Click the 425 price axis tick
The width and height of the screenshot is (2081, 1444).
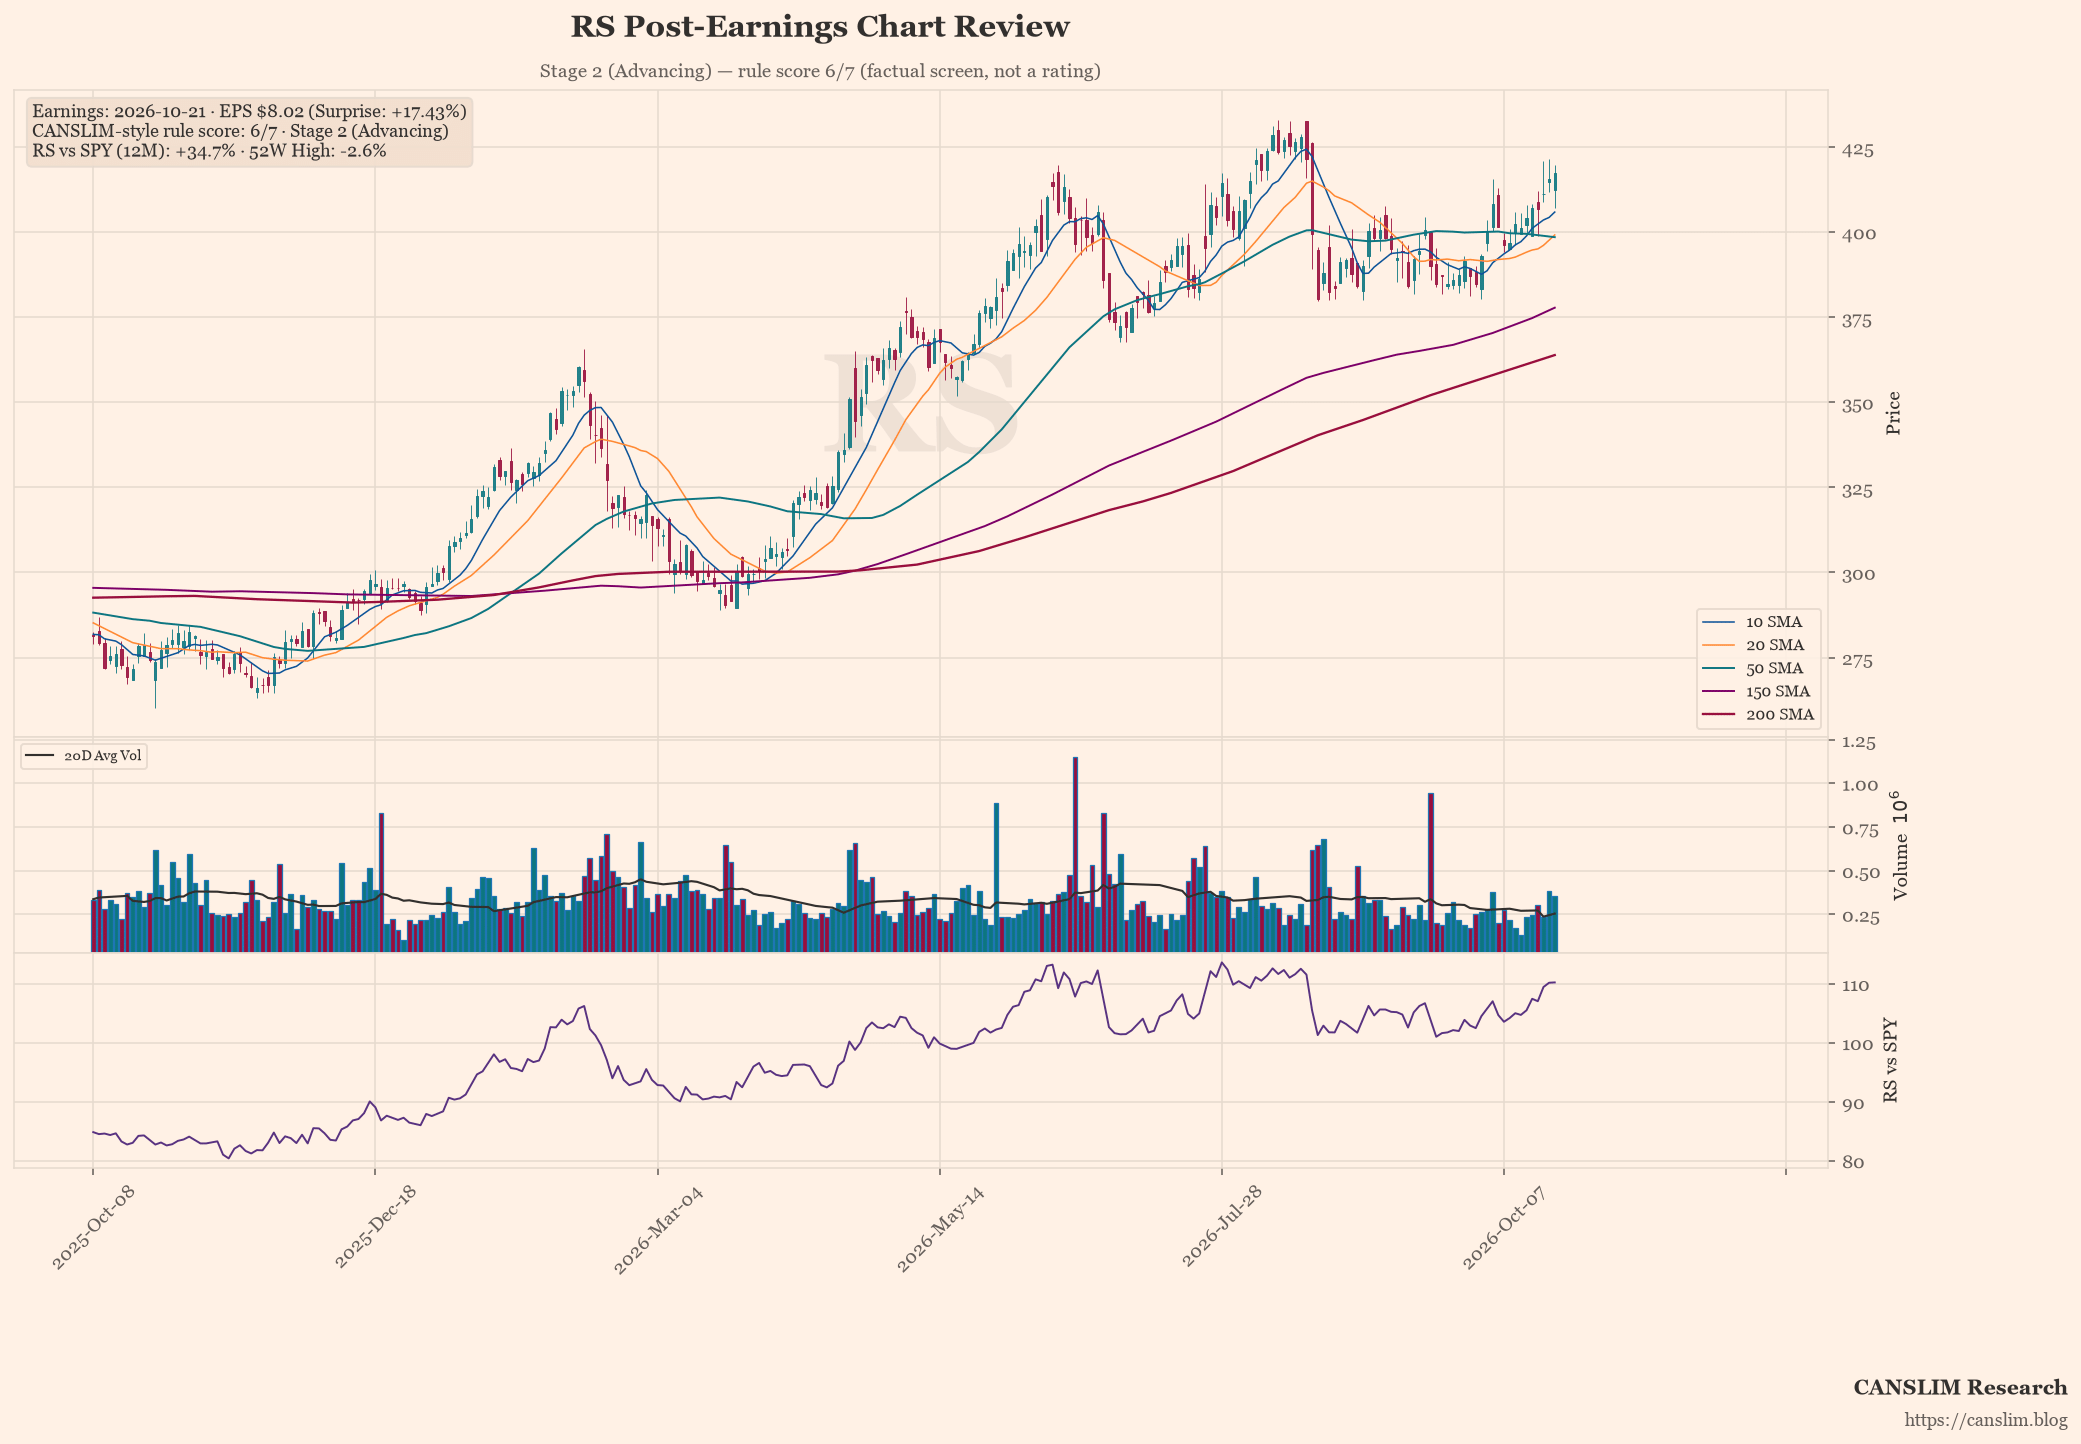[1858, 150]
